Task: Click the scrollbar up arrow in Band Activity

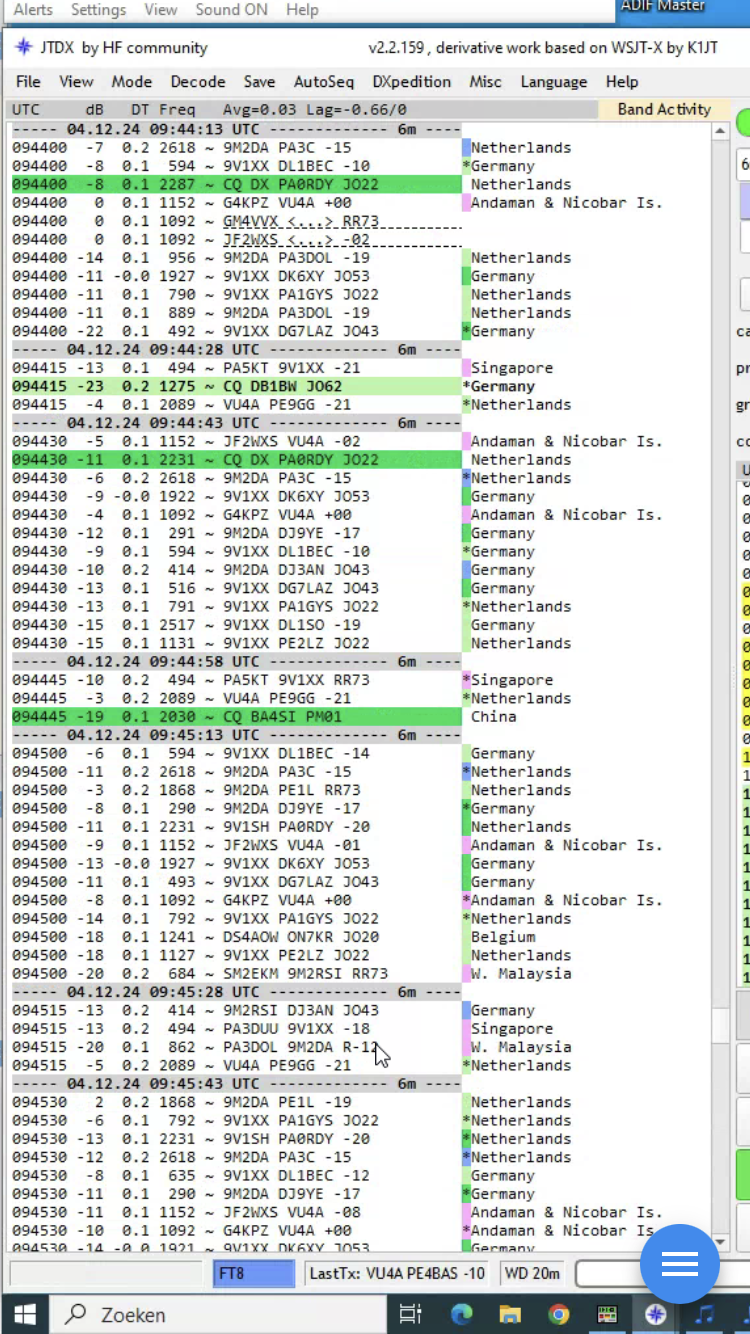Action: click(x=720, y=132)
